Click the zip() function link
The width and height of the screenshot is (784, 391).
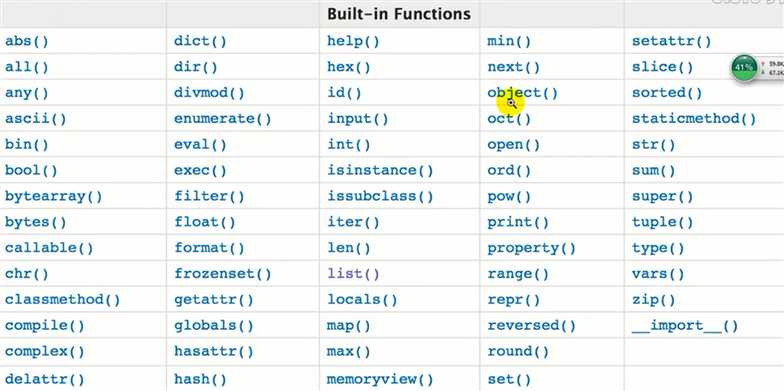pos(653,300)
